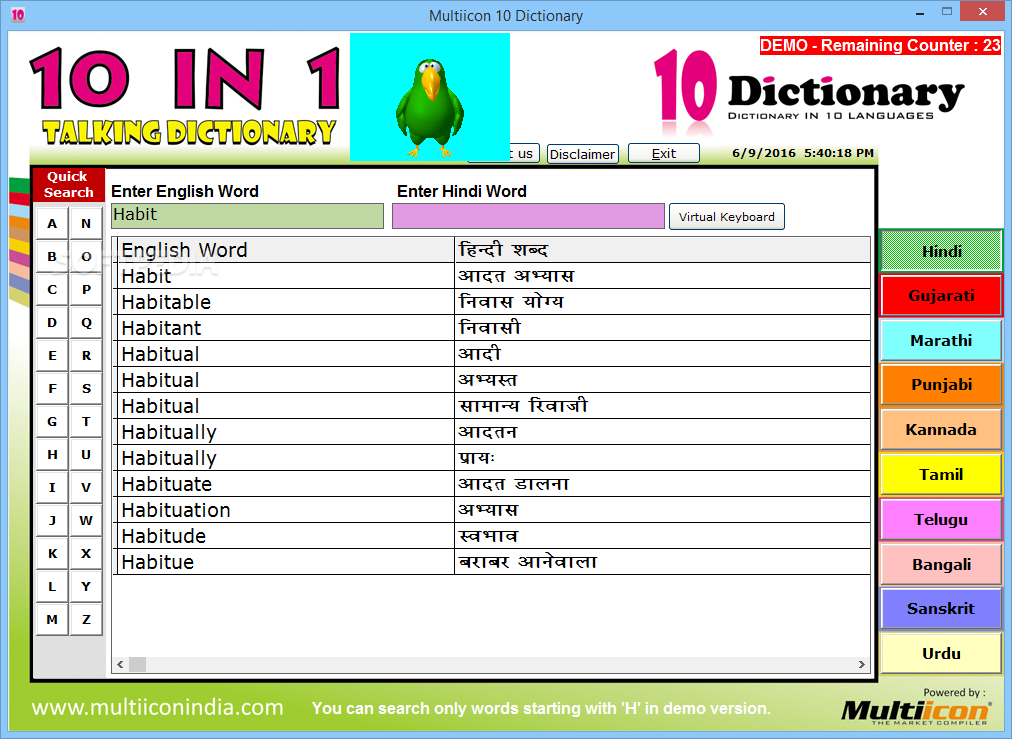Click Quick Search letter R
Screen dimensions: 1012x739
tap(86, 356)
